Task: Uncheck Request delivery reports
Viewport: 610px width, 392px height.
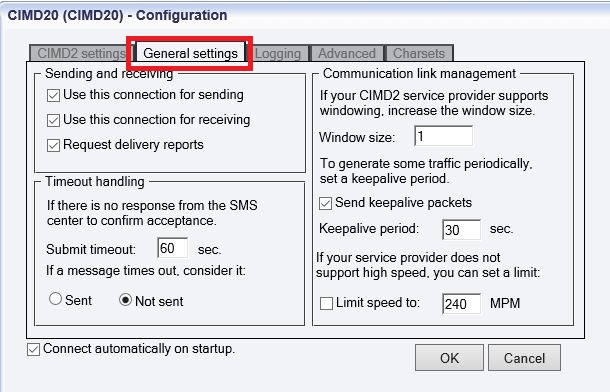Action: click(x=53, y=145)
